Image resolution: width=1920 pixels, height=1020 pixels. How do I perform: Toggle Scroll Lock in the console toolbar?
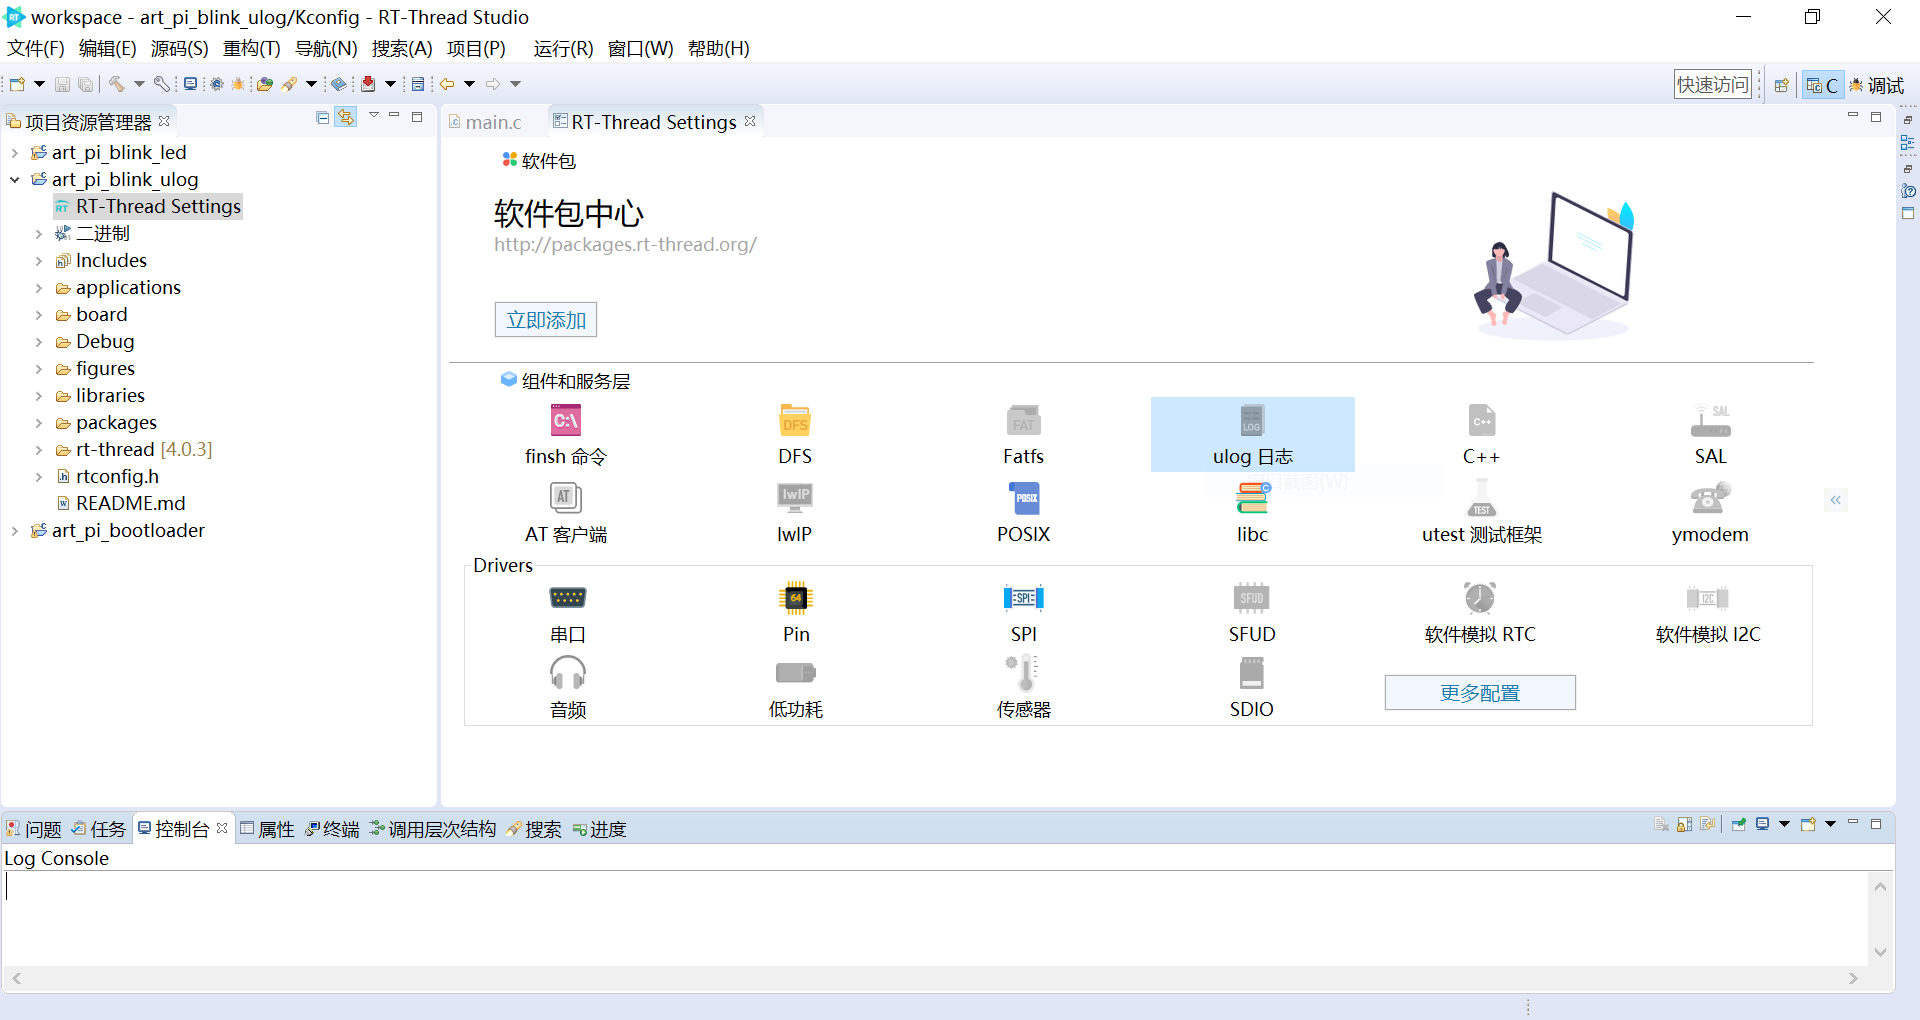point(1685,824)
